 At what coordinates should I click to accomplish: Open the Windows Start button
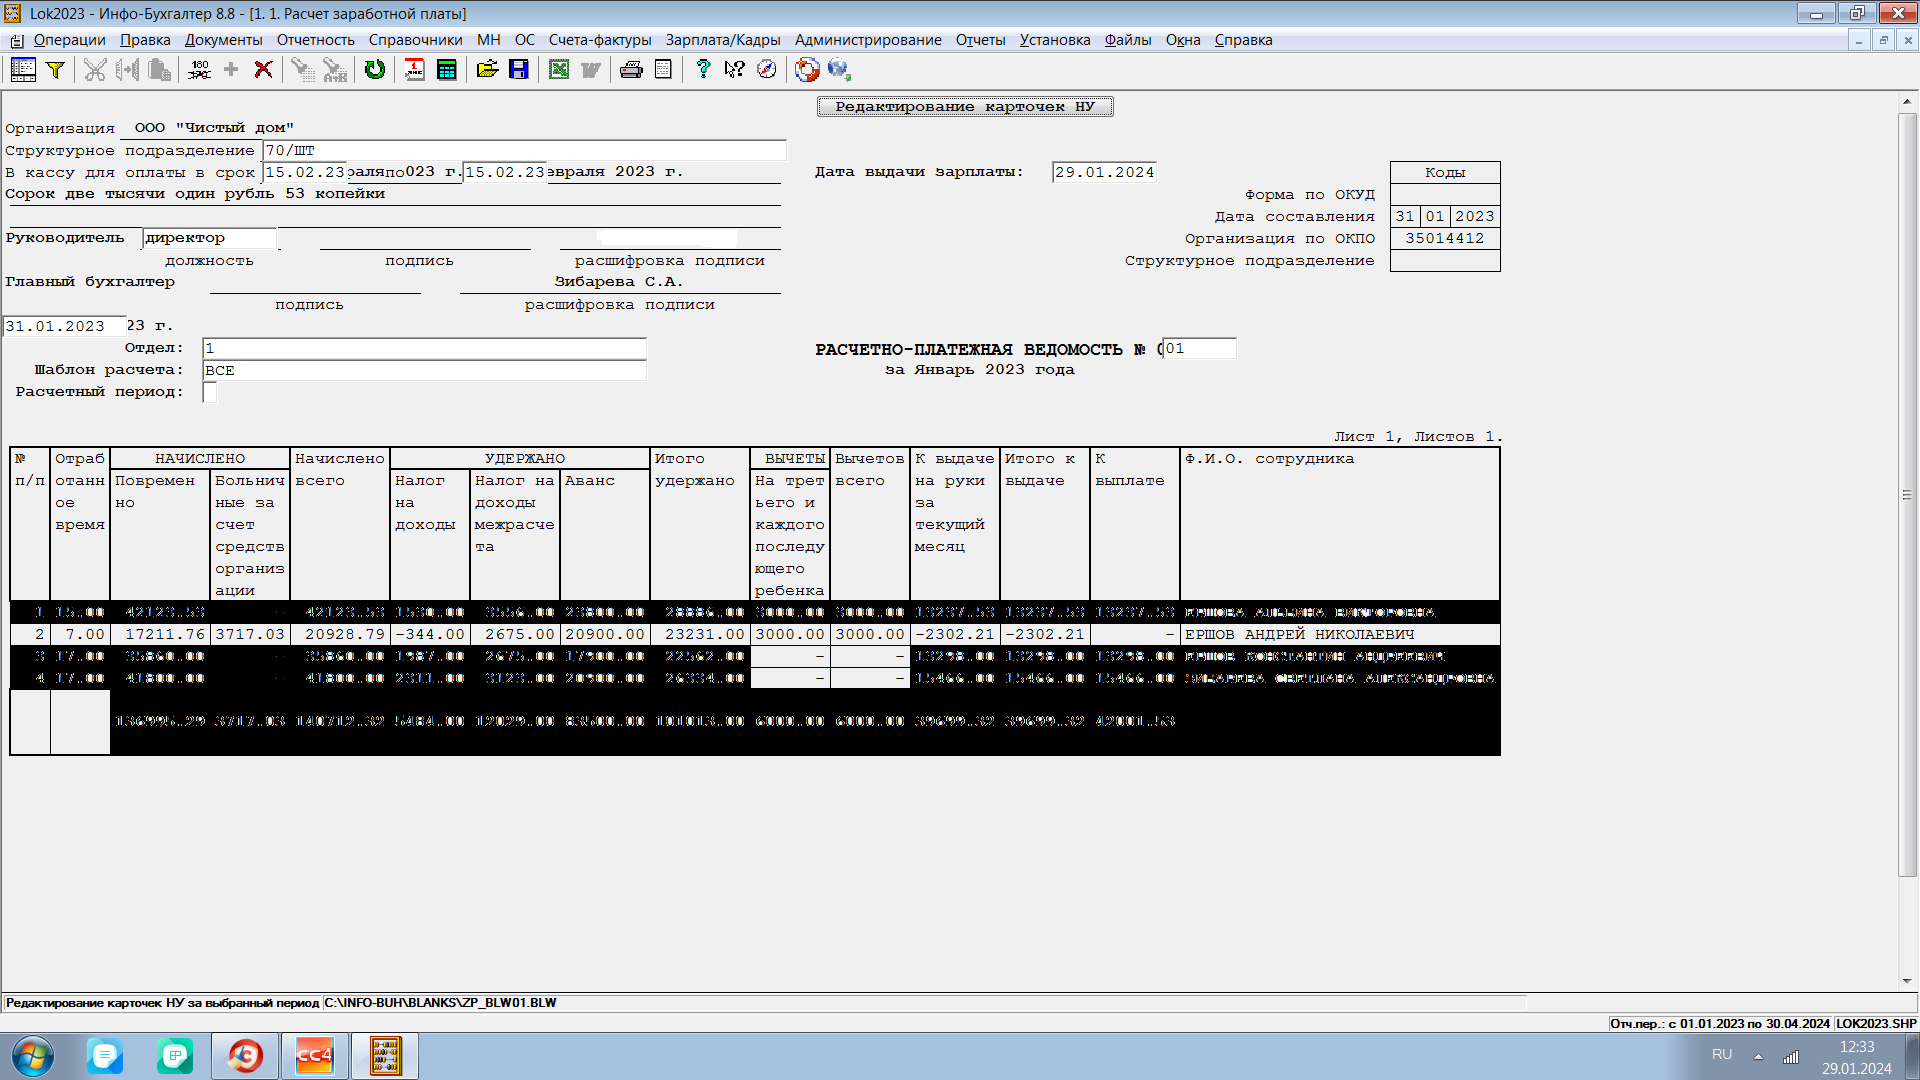click(x=33, y=1056)
